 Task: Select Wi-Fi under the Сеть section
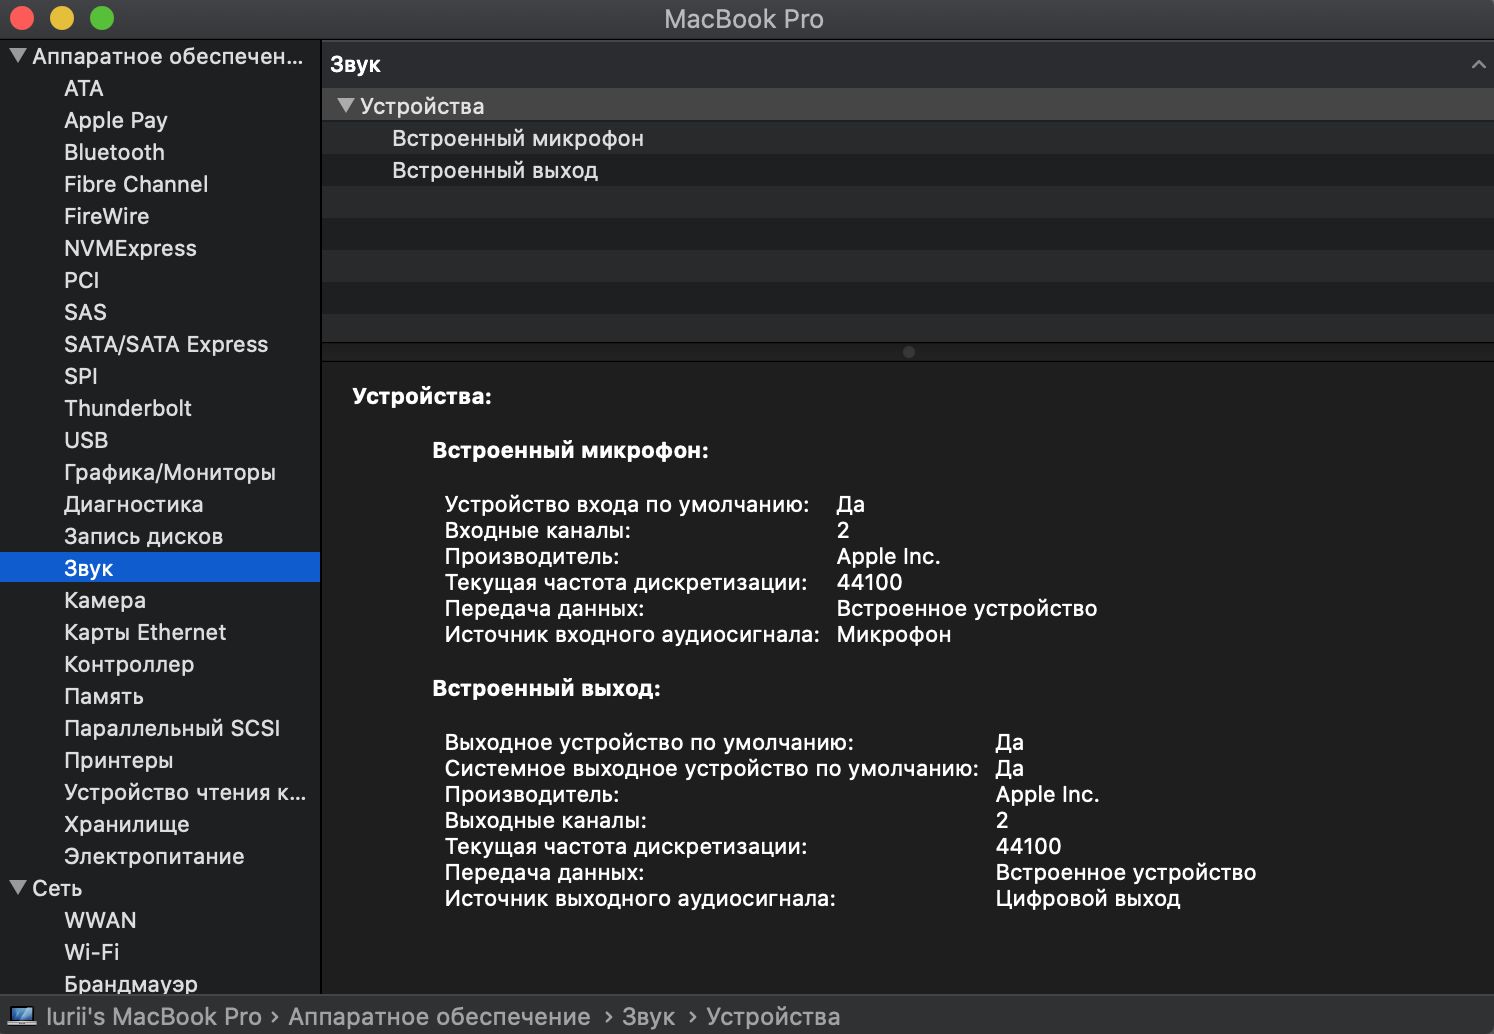click(92, 952)
